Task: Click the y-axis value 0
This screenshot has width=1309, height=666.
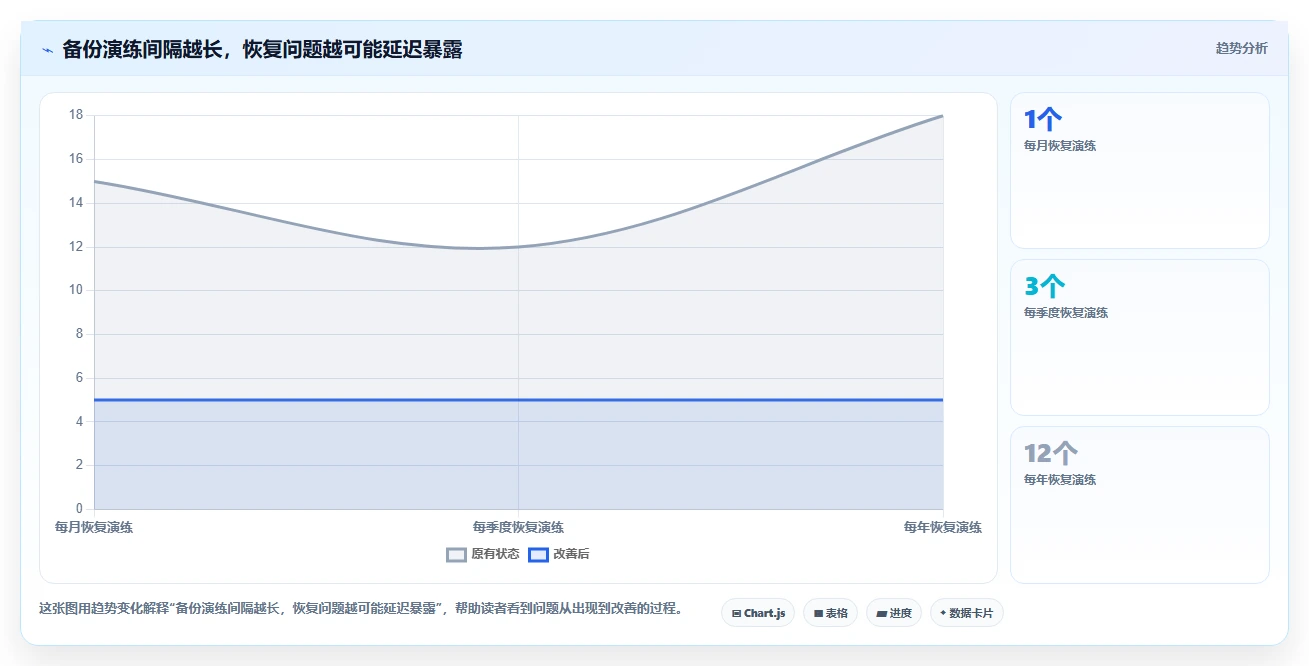Action: click(80, 508)
